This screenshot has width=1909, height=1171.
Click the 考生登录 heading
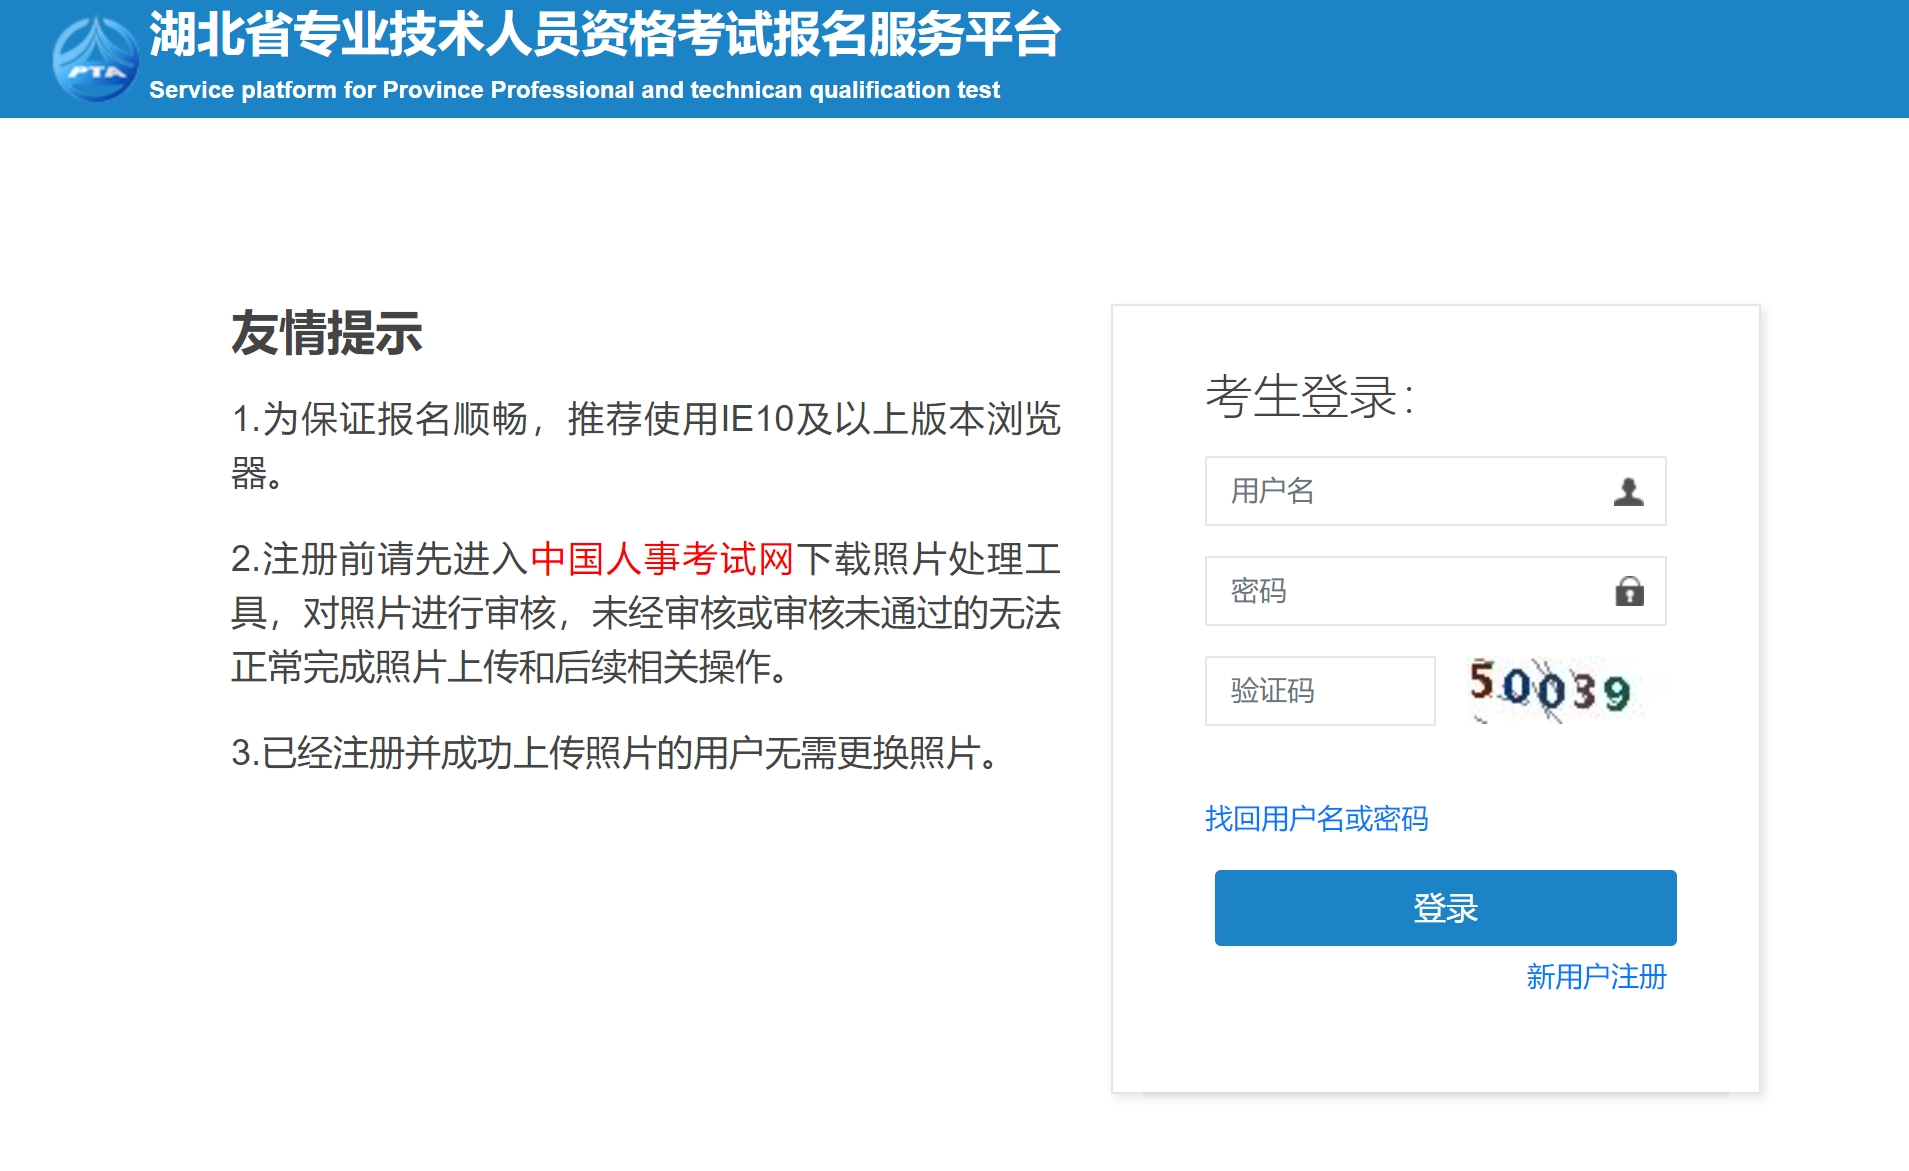pos(1309,396)
